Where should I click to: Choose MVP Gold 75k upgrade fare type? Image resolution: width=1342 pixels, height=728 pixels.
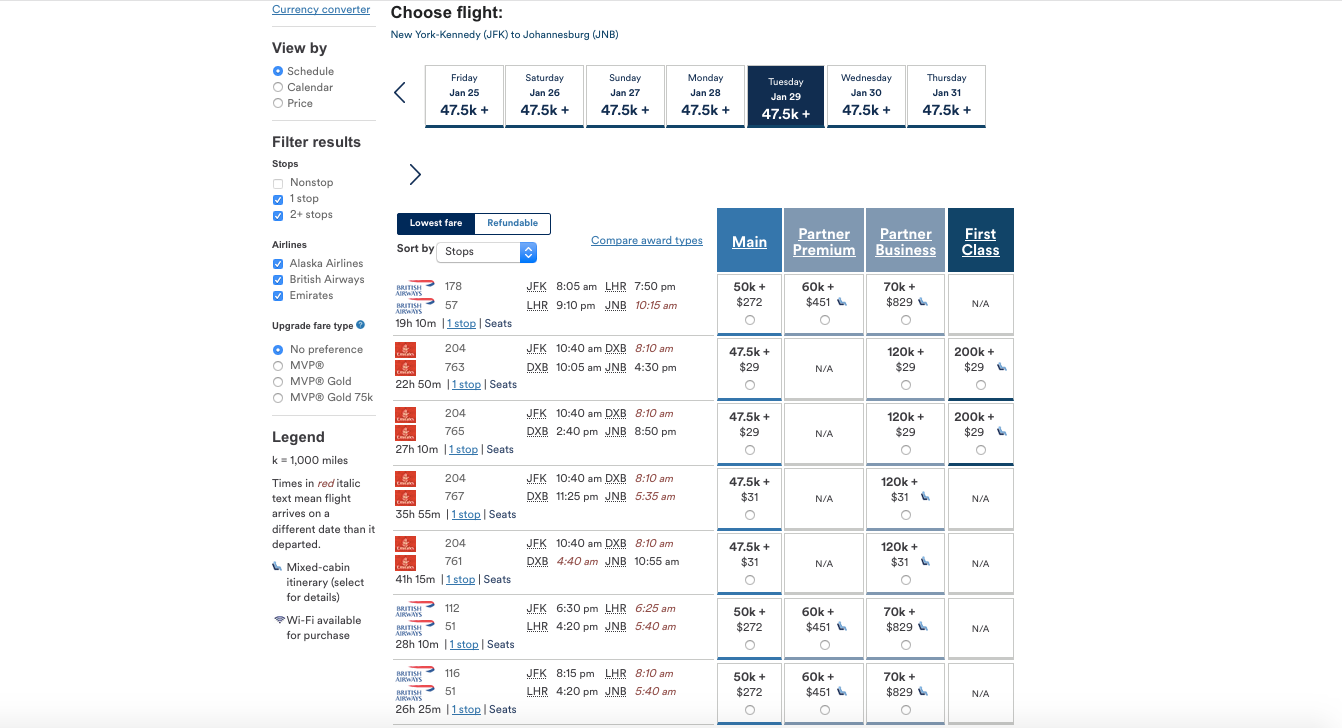278,397
